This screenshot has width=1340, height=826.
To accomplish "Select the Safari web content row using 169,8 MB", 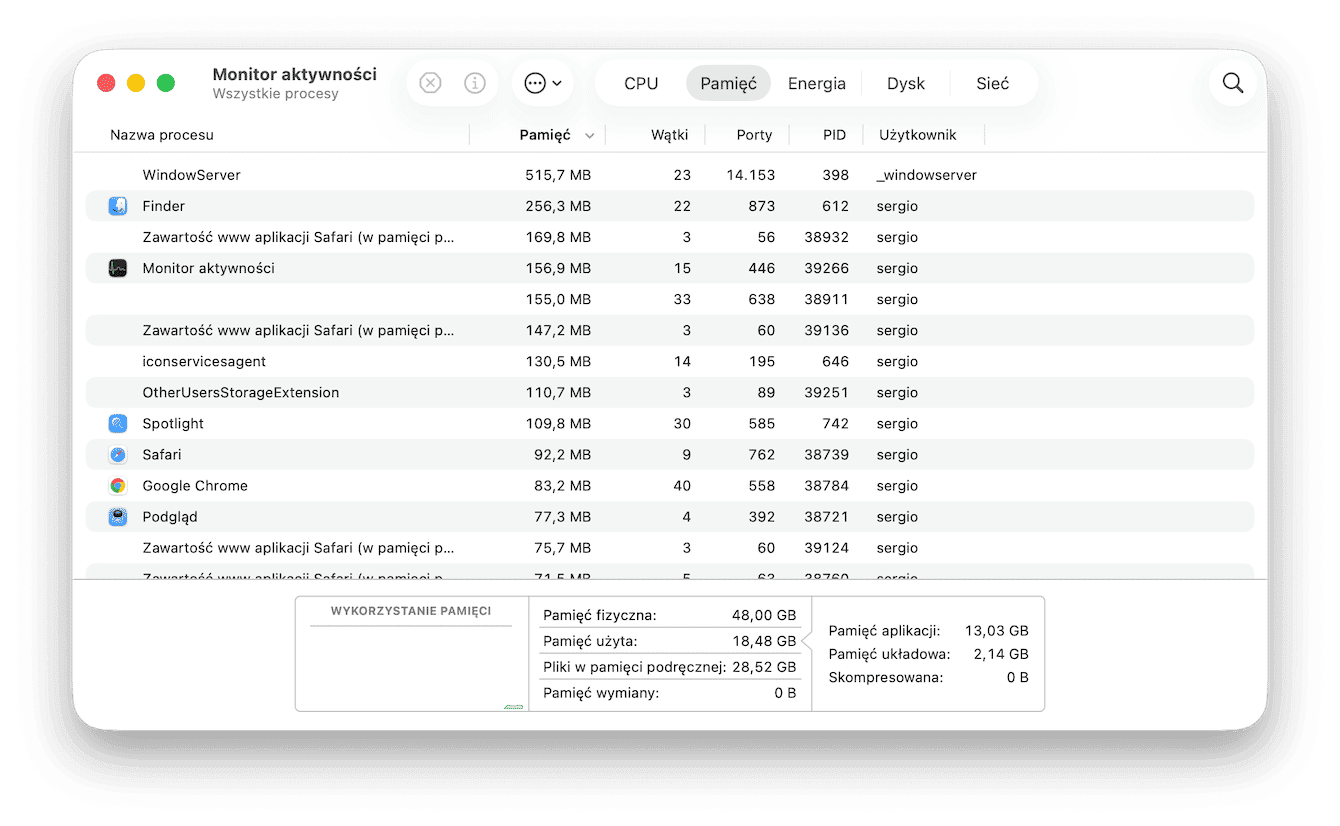I will tap(669, 237).
